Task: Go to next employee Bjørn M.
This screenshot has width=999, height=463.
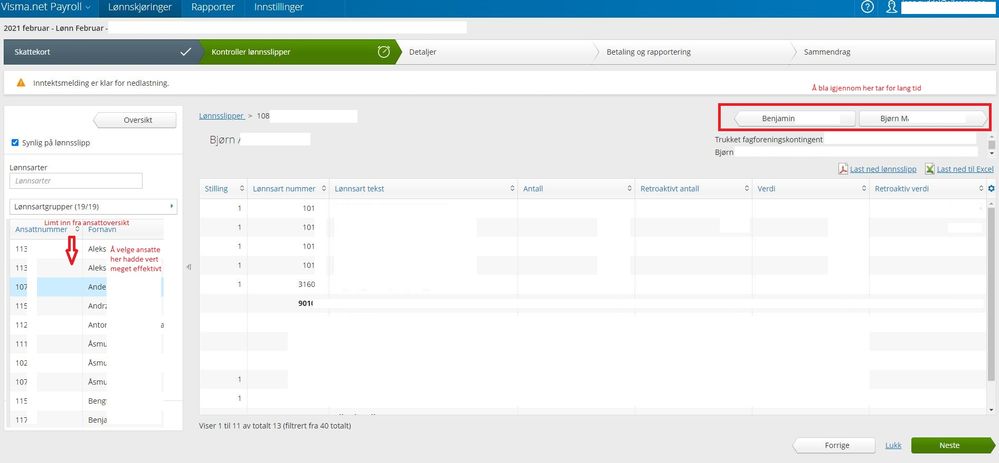Action: (x=923, y=118)
